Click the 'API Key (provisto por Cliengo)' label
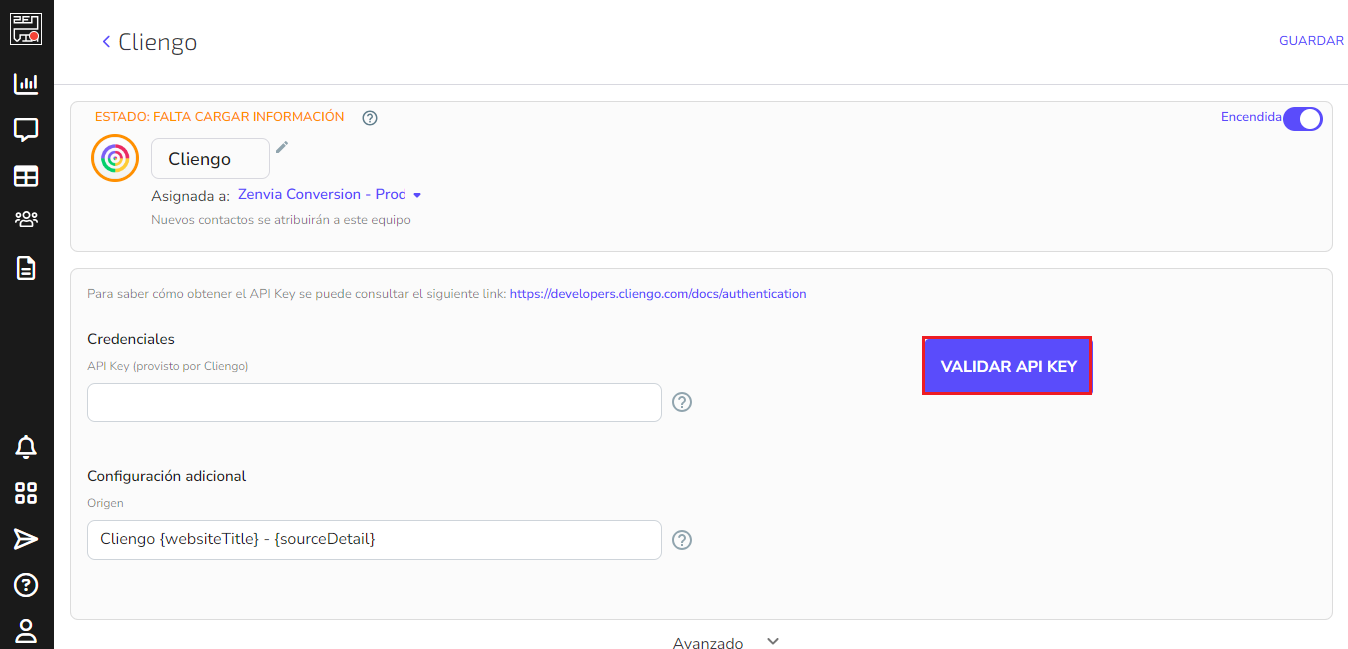The width and height of the screenshot is (1348, 649). point(168,366)
